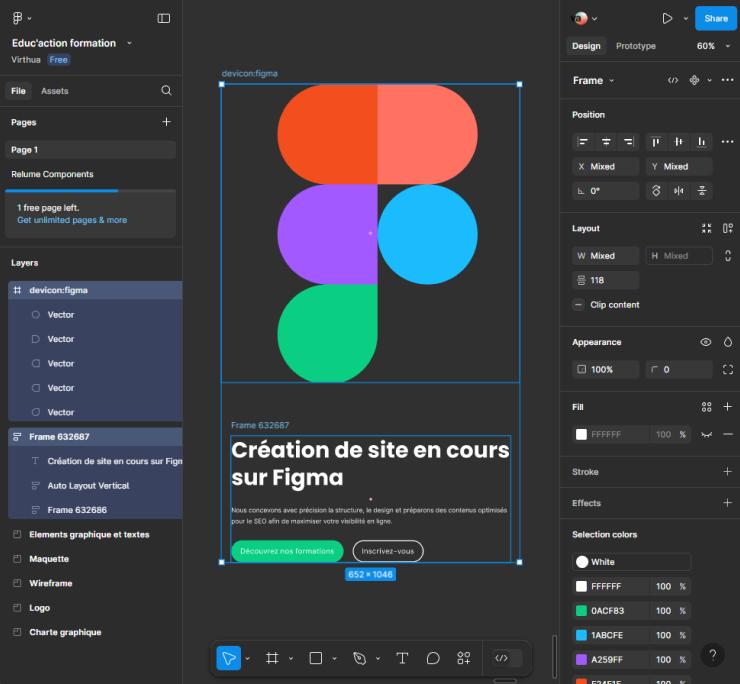740x684 pixels.
Task: Open fill styles four-dots icon
Action: 706,407
